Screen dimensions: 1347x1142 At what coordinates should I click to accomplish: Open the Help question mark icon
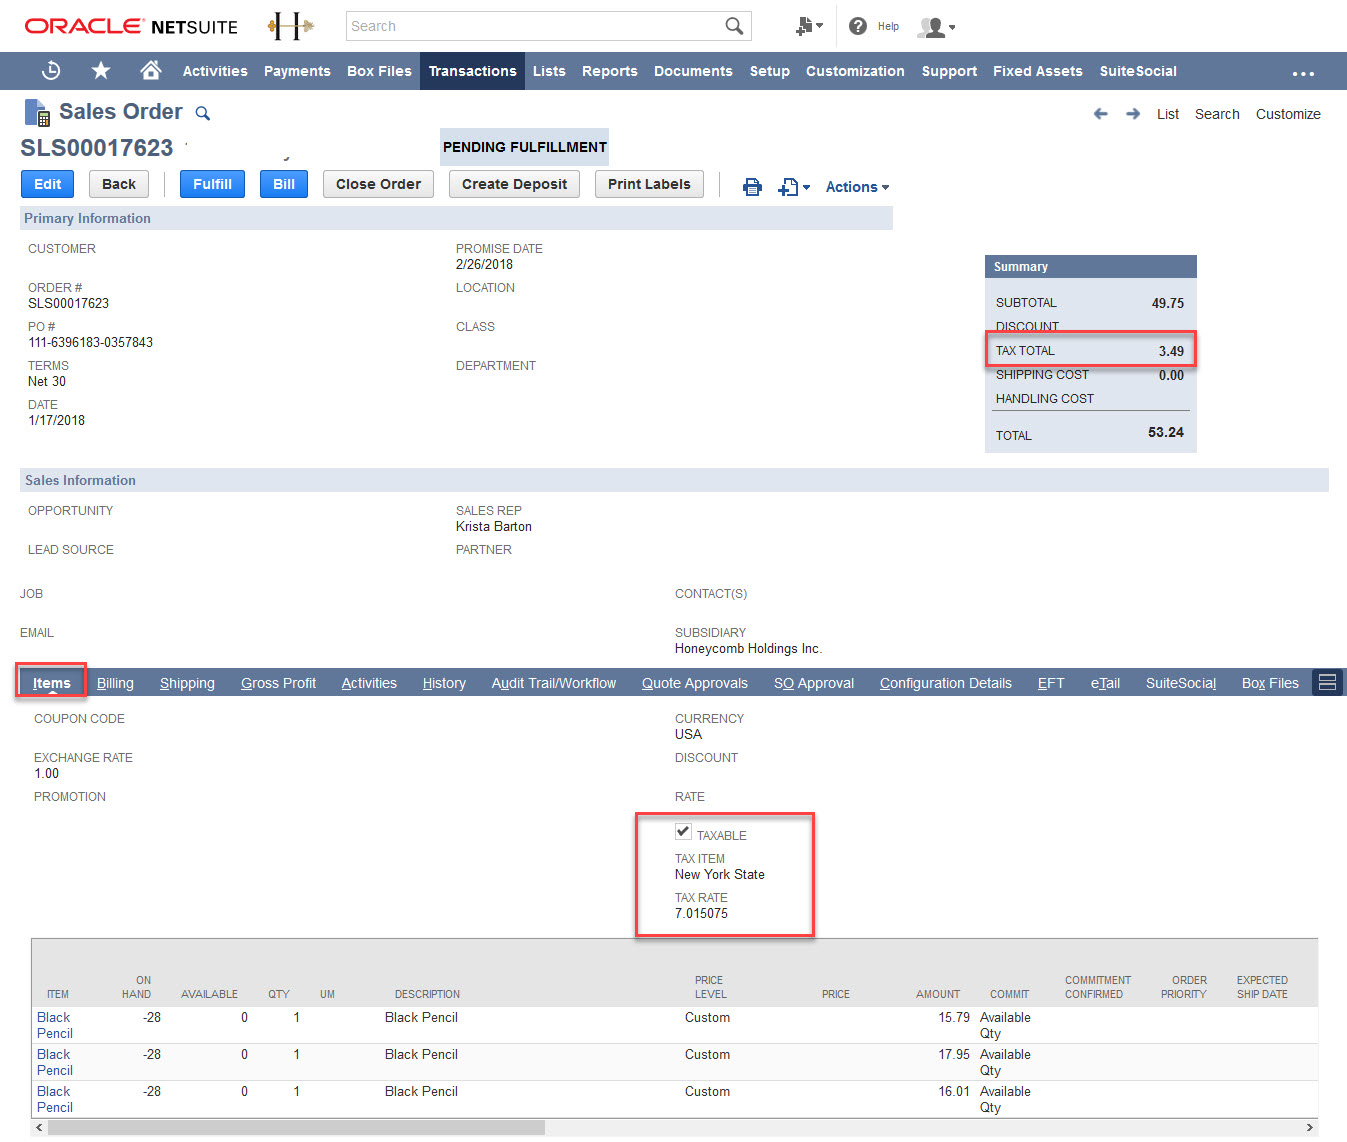858,26
